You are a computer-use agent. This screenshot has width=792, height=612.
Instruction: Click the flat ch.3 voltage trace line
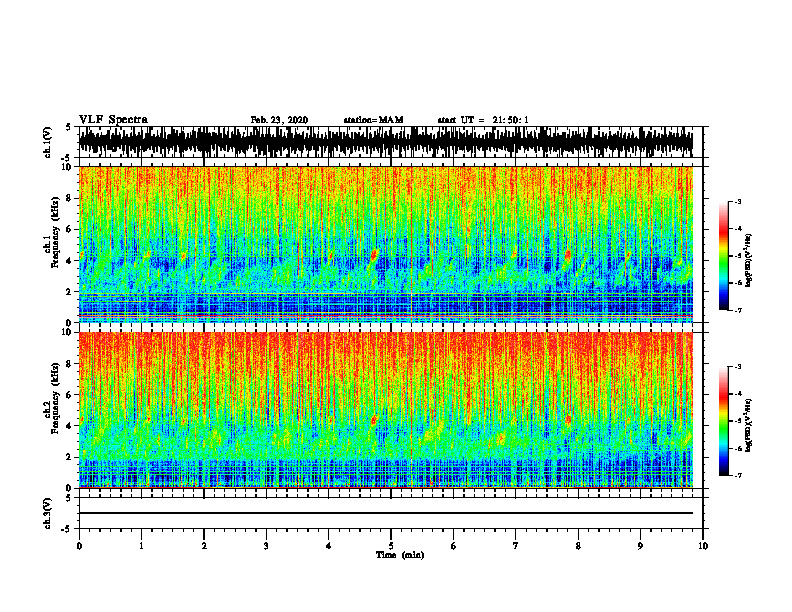pyautogui.click(x=385, y=513)
